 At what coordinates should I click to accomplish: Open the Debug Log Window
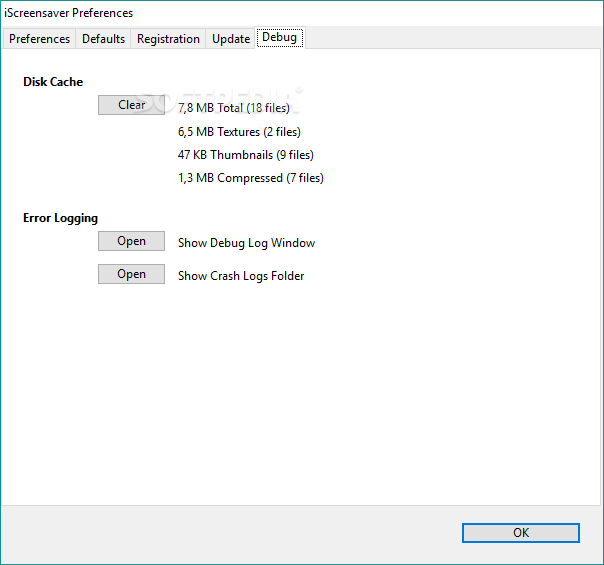pyautogui.click(x=131, y=241)
